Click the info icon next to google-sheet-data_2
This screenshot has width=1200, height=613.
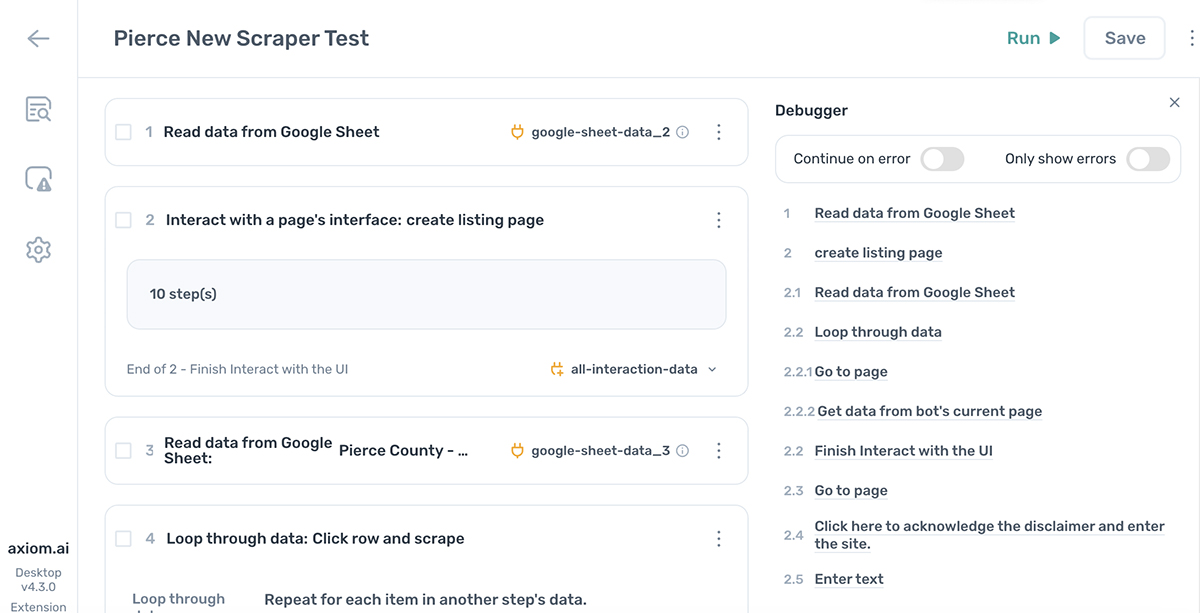(683, 132)
